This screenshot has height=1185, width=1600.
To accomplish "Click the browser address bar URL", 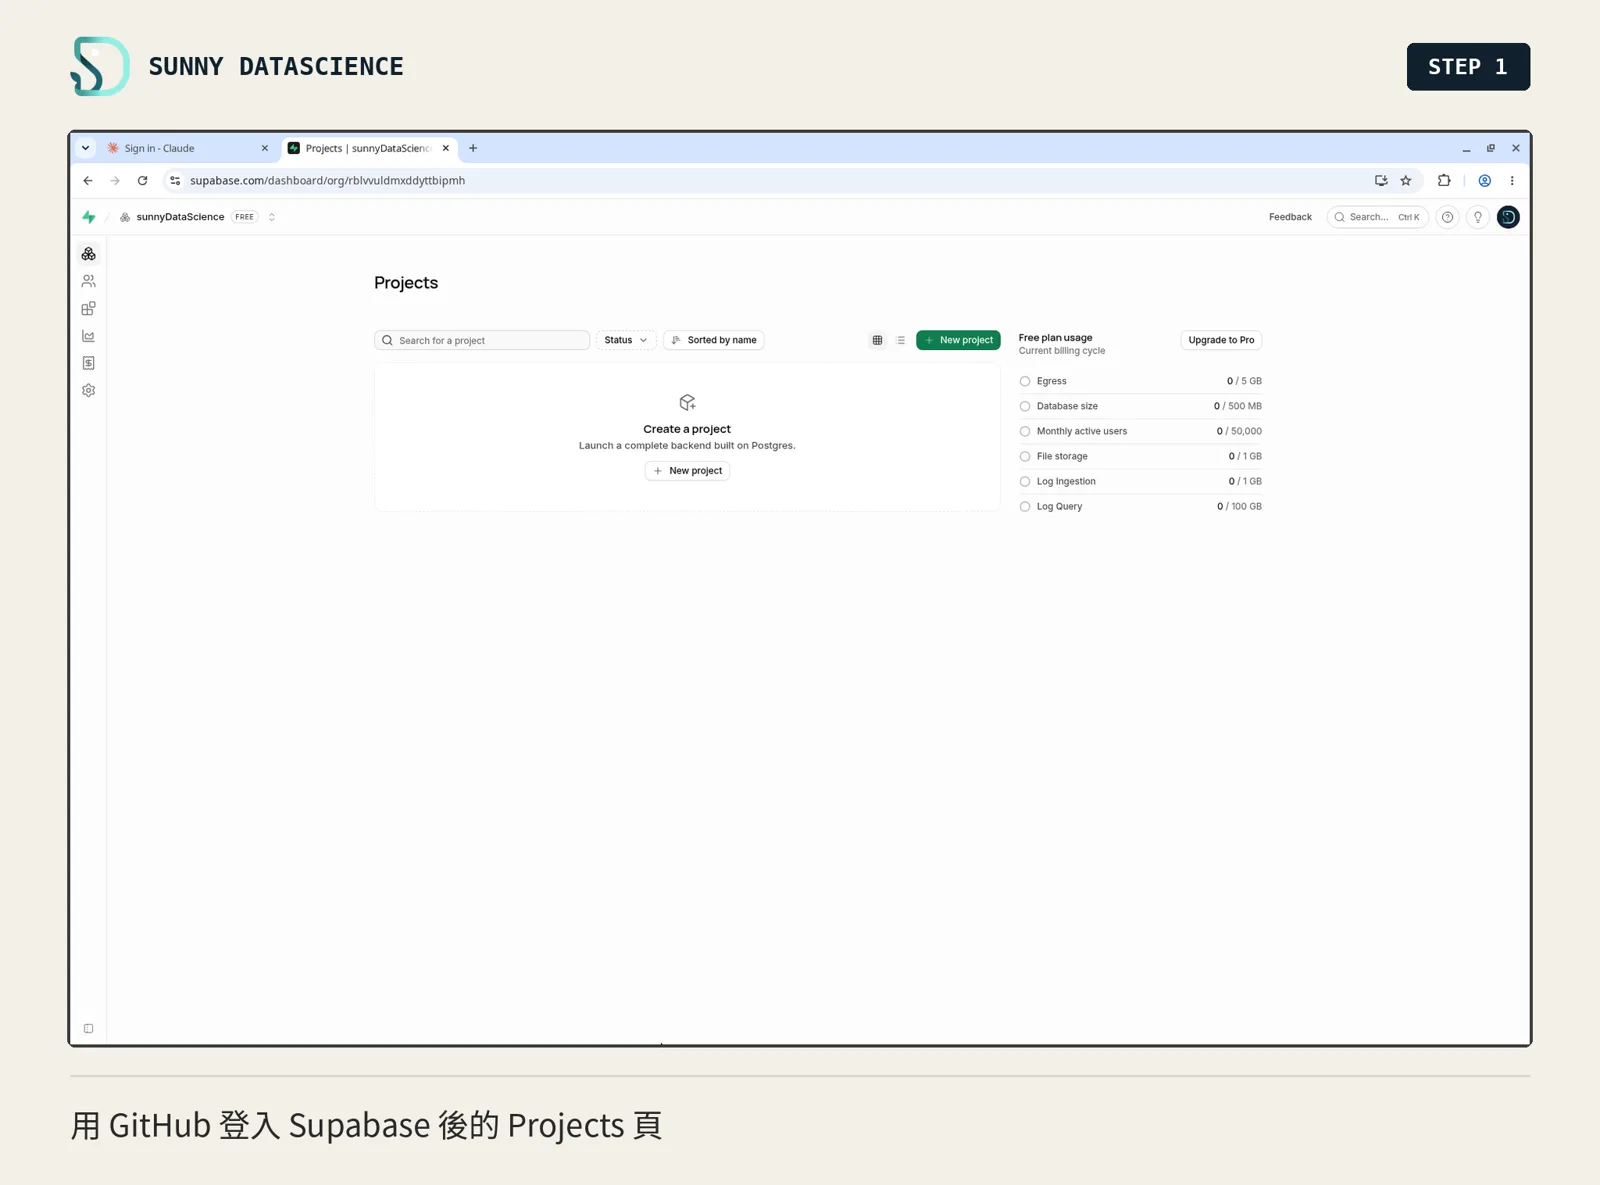I will click(327, 181).
